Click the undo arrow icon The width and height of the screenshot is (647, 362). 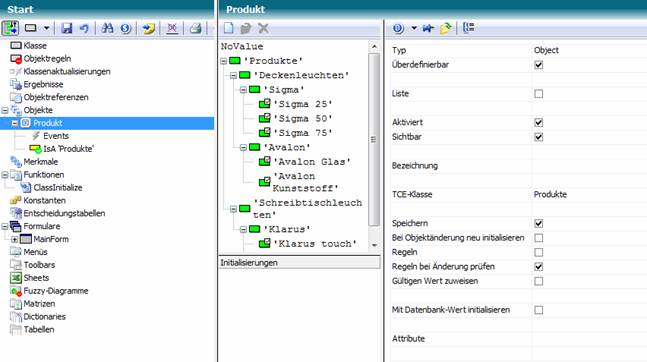click(x=84, y=28)
